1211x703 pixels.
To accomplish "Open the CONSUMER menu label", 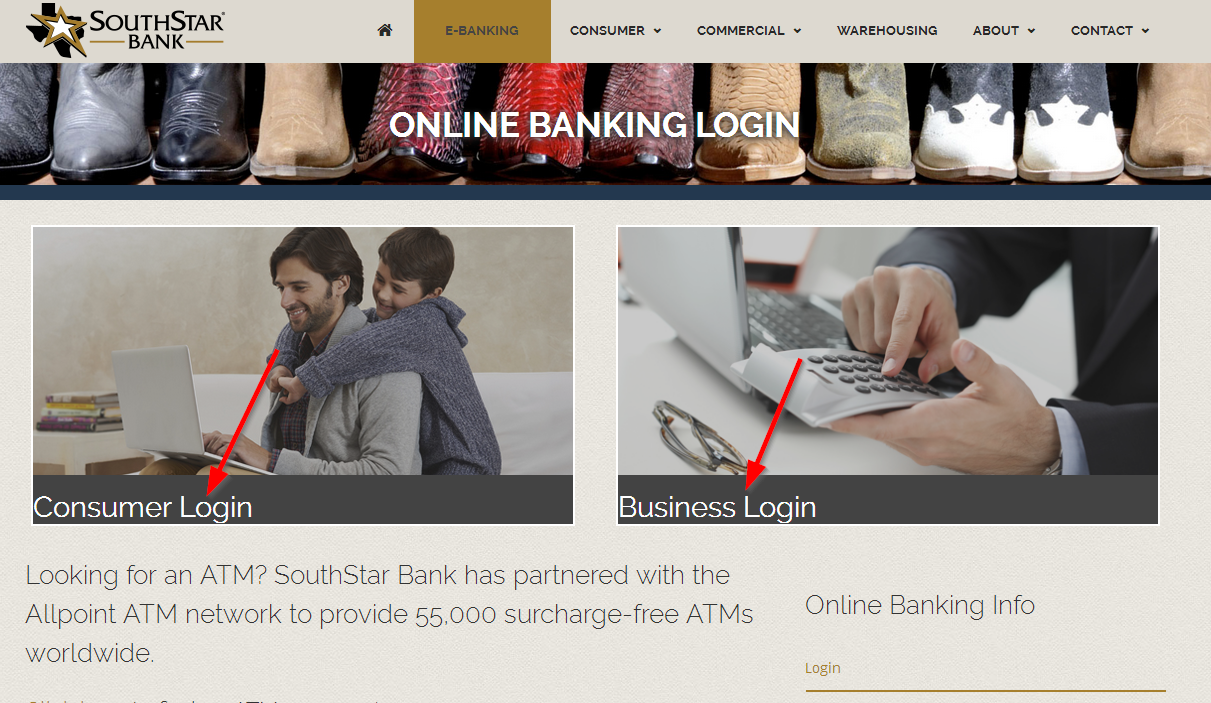I will click(607, 31).
